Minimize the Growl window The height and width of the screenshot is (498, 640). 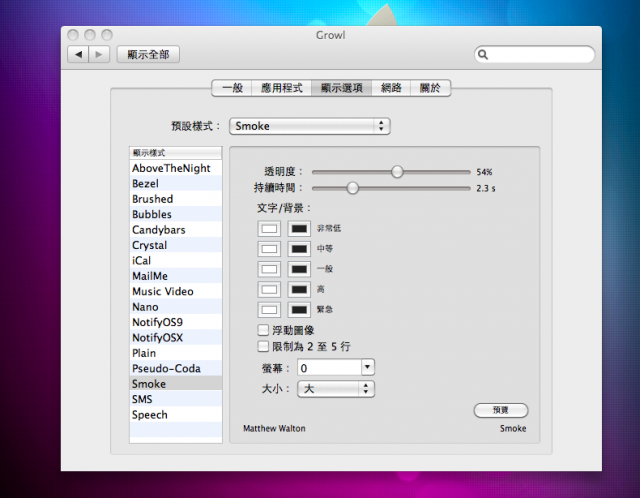click(x=90, y=35)
